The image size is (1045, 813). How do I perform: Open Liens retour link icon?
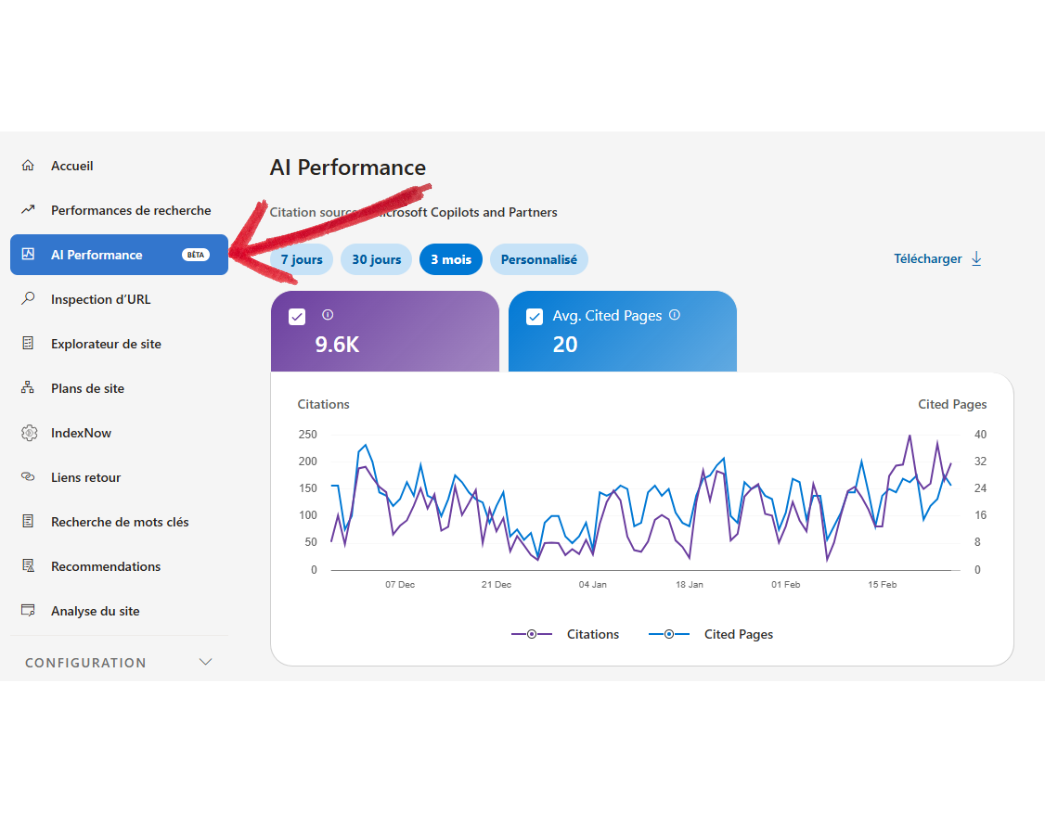click(28, 477)
